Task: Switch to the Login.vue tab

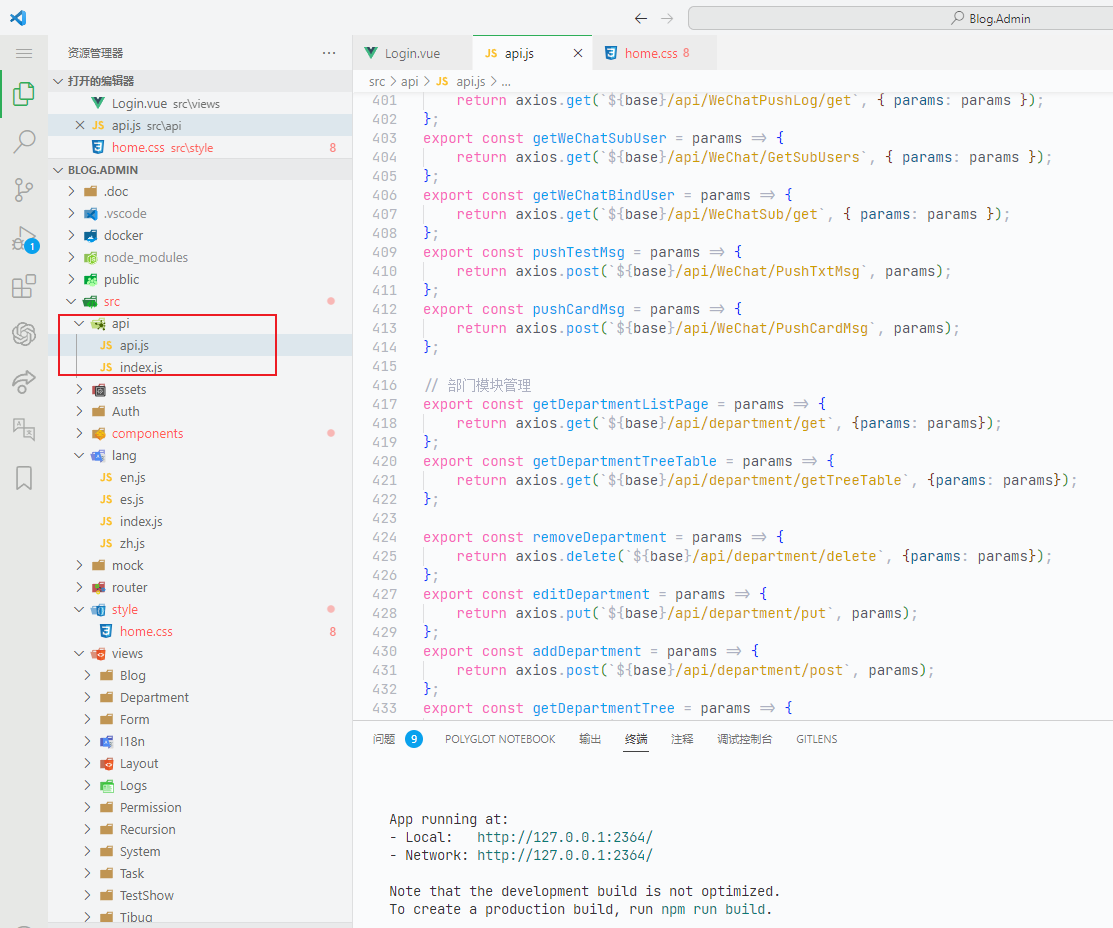Action: [x=412, y=53]
